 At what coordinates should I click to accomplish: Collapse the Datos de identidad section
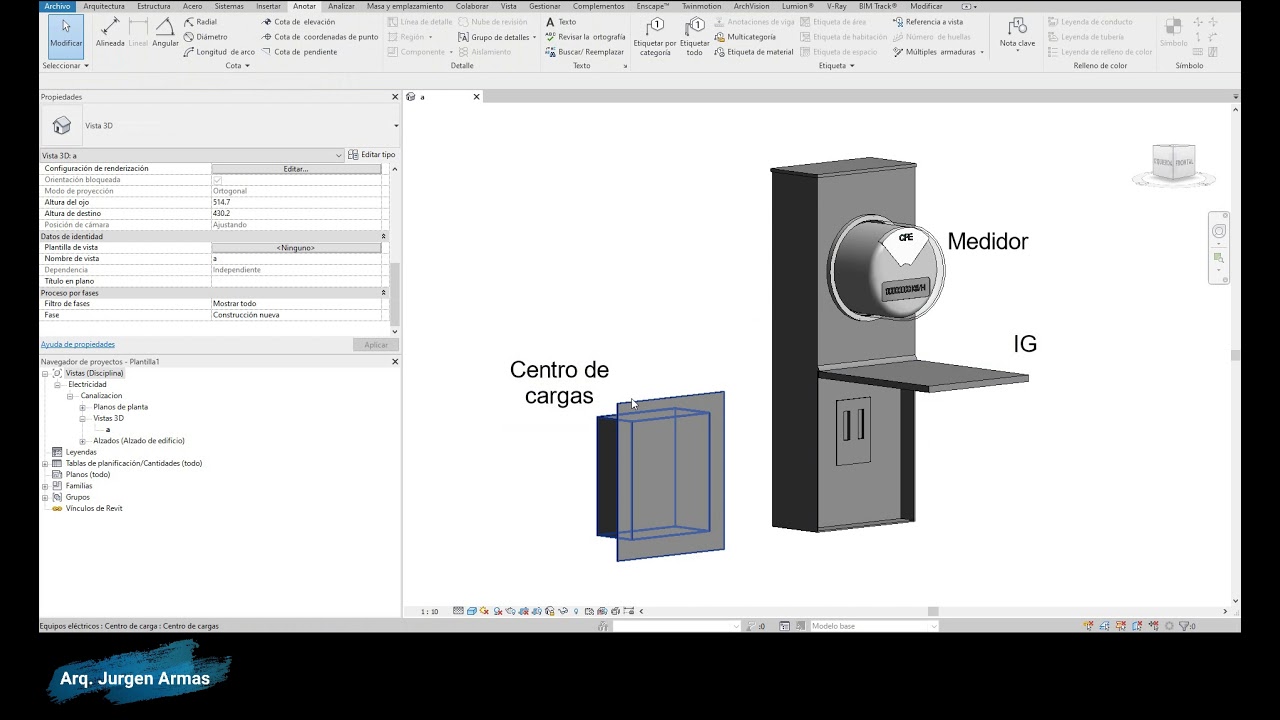pyautogui.click(x=383, y=236)
